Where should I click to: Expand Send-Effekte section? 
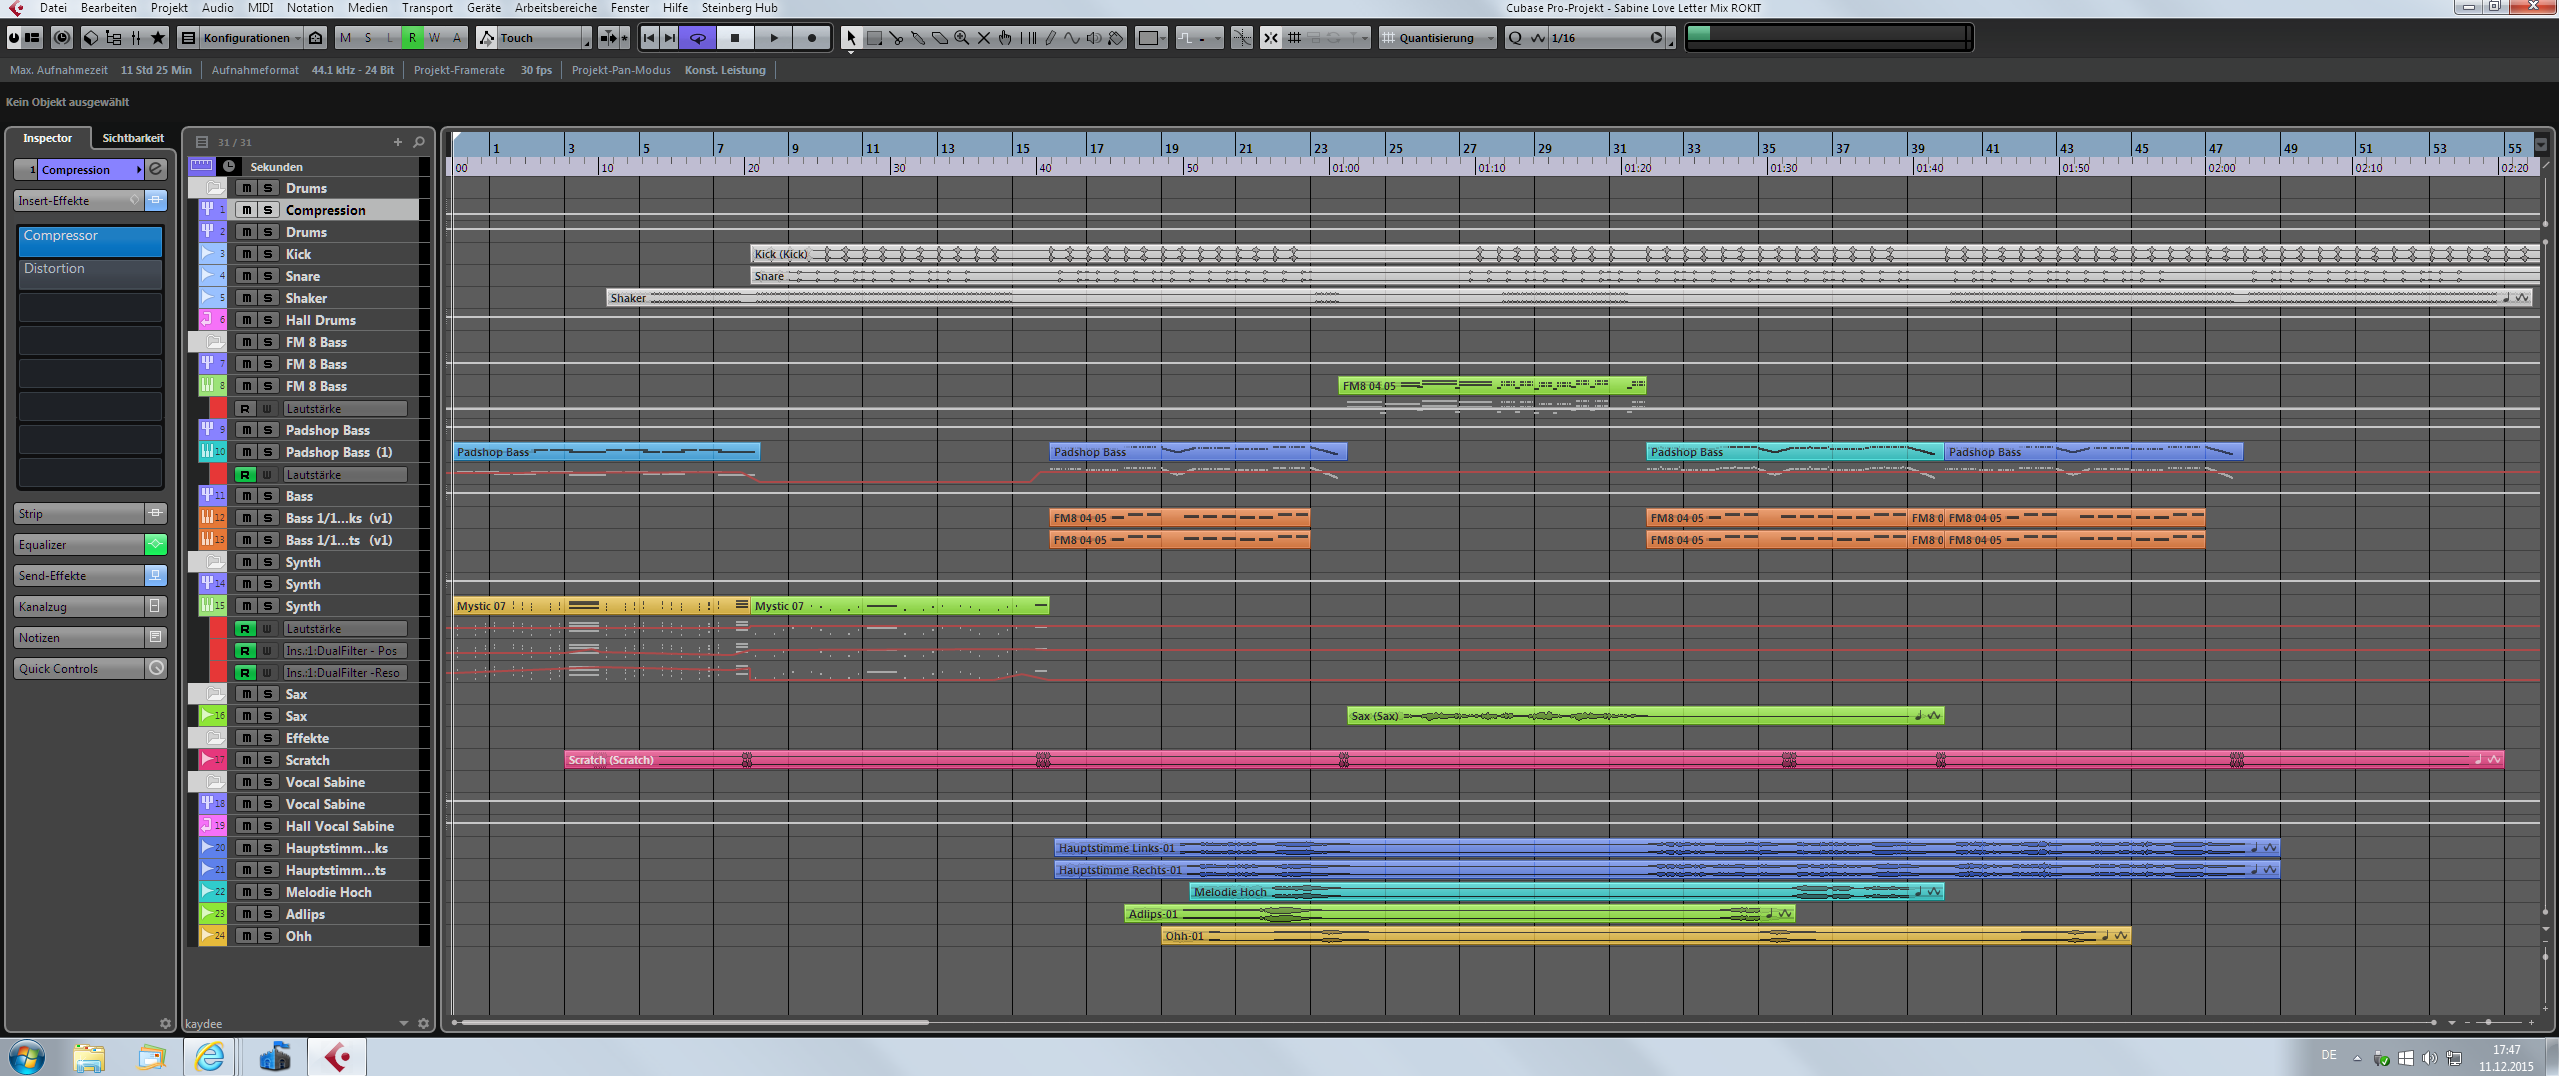coord(80,575)
